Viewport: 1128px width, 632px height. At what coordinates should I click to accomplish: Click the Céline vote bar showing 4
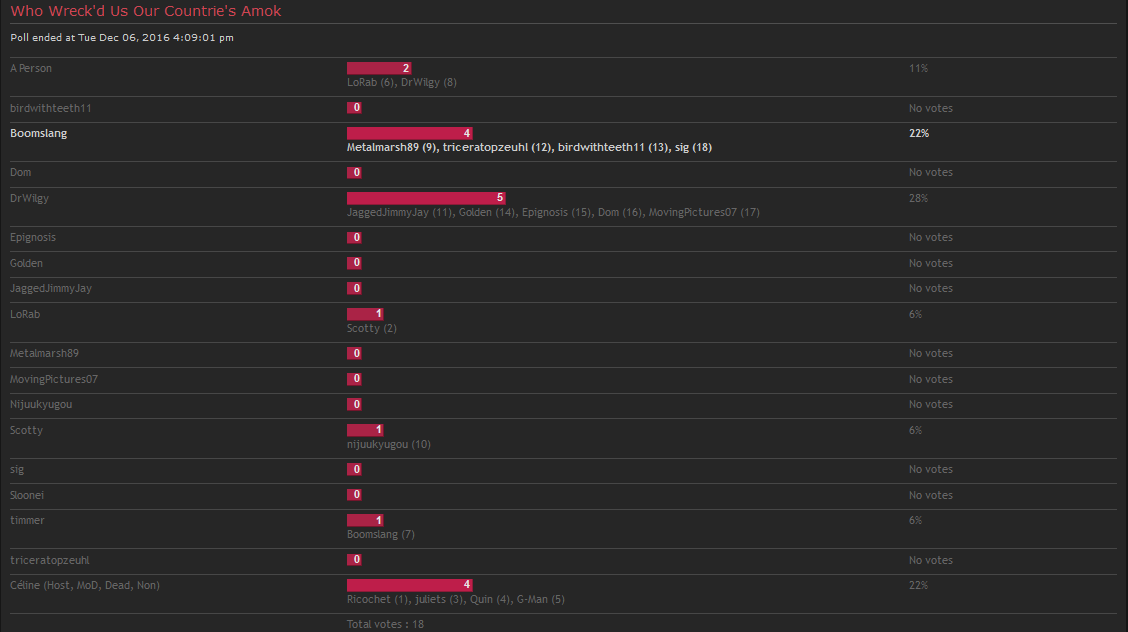coord(409,585)
